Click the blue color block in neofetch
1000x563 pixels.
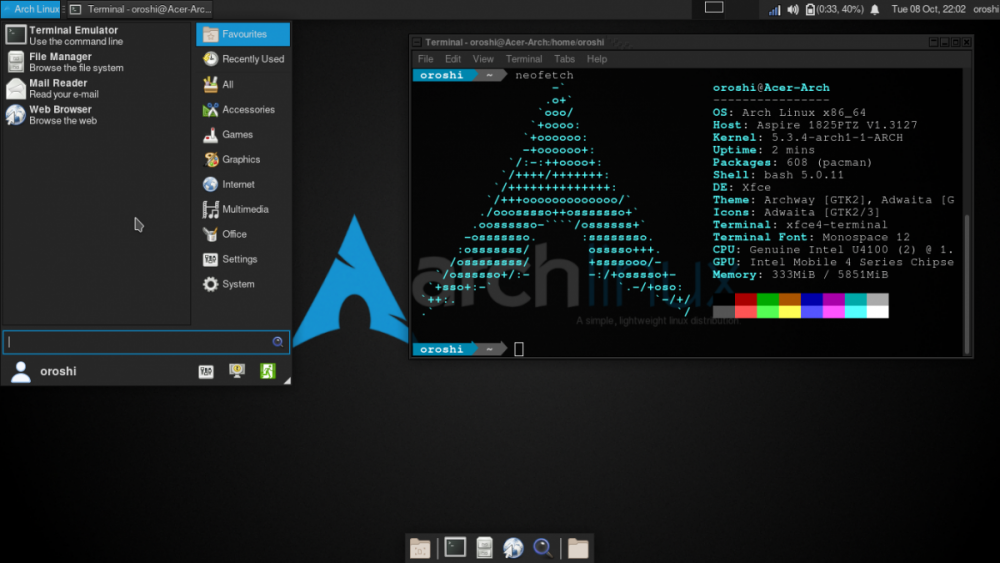(811, 300)
